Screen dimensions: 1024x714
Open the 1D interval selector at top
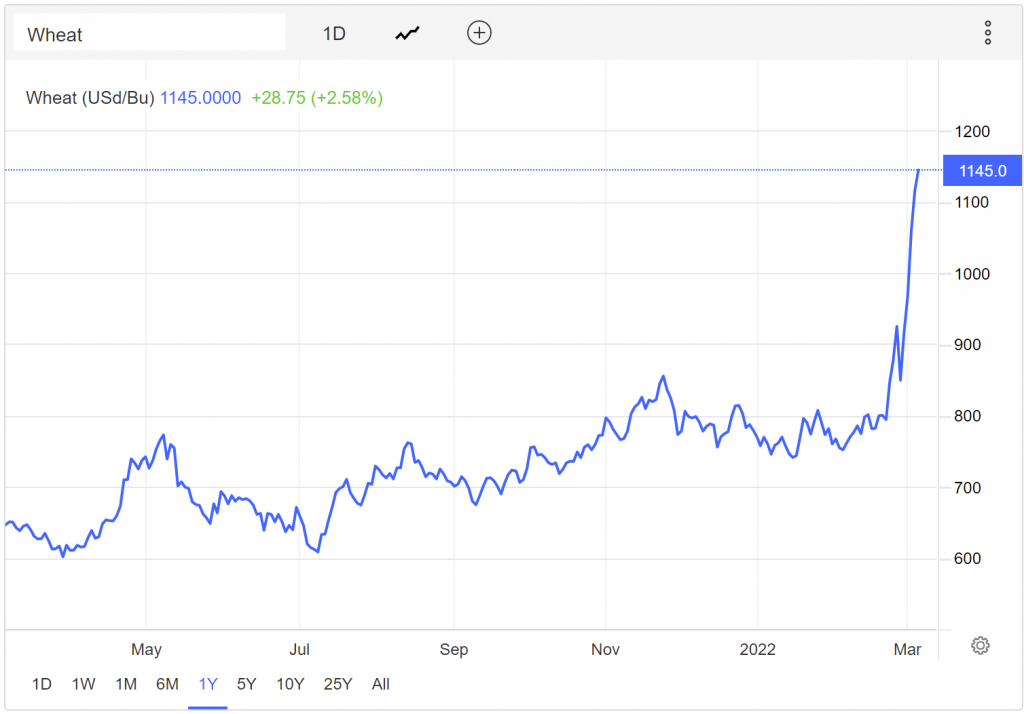(x=334, y=33)
